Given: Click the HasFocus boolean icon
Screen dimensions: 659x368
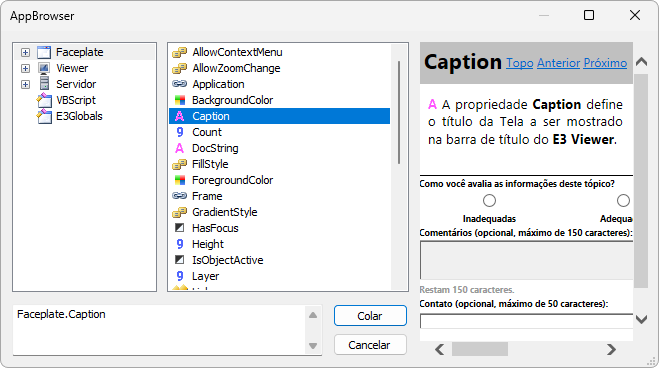Looking at the screenshot, I should click(x=179, y=228).
